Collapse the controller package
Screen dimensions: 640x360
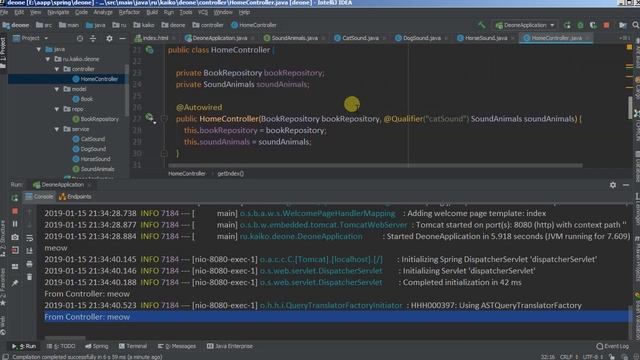click(57, 69)
